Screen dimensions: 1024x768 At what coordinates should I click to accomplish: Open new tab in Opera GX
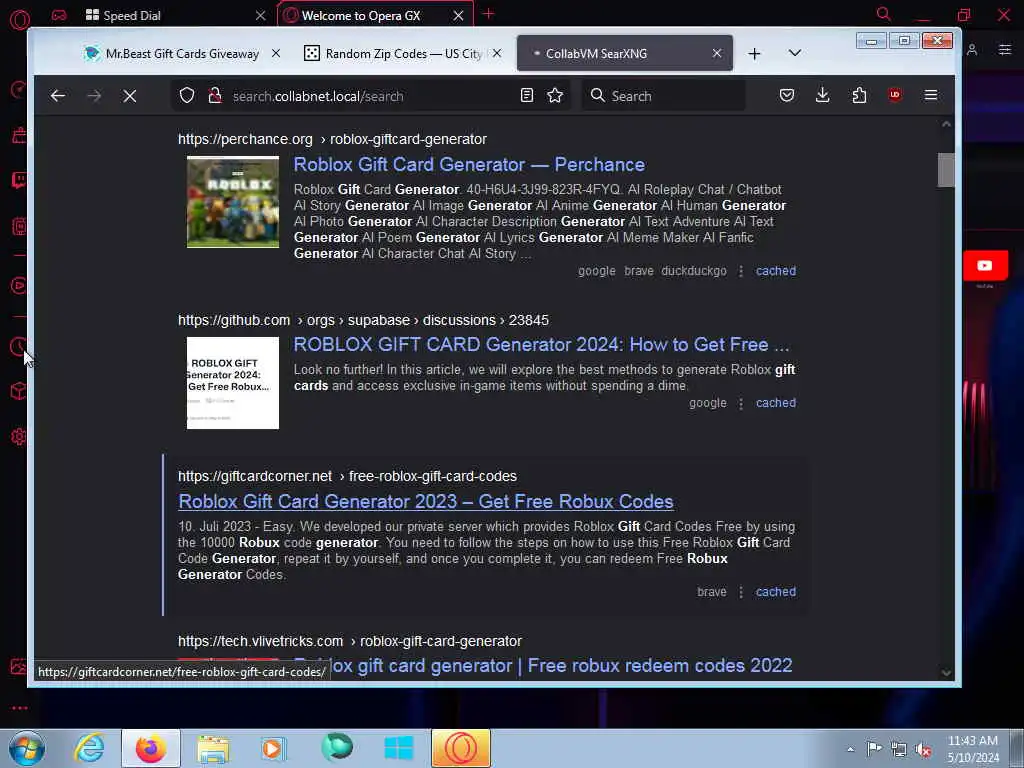(x=488, y=14)
